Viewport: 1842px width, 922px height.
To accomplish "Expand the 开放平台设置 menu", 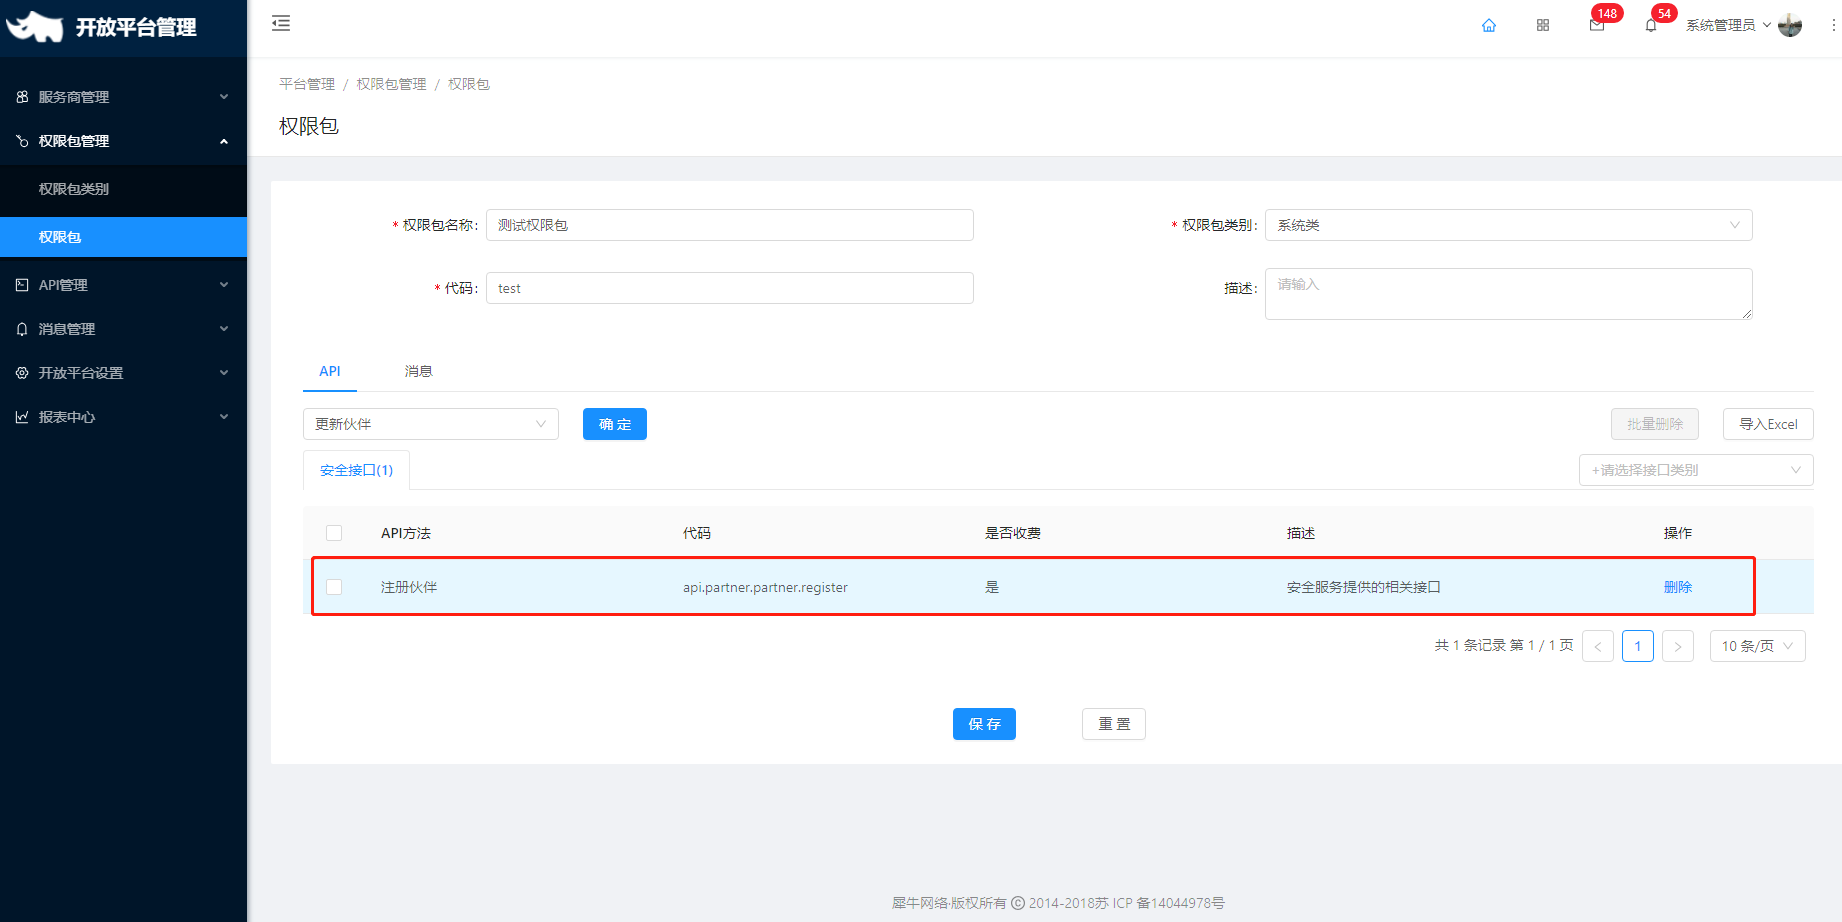I will pyautogui.click(x=123, y=373).
